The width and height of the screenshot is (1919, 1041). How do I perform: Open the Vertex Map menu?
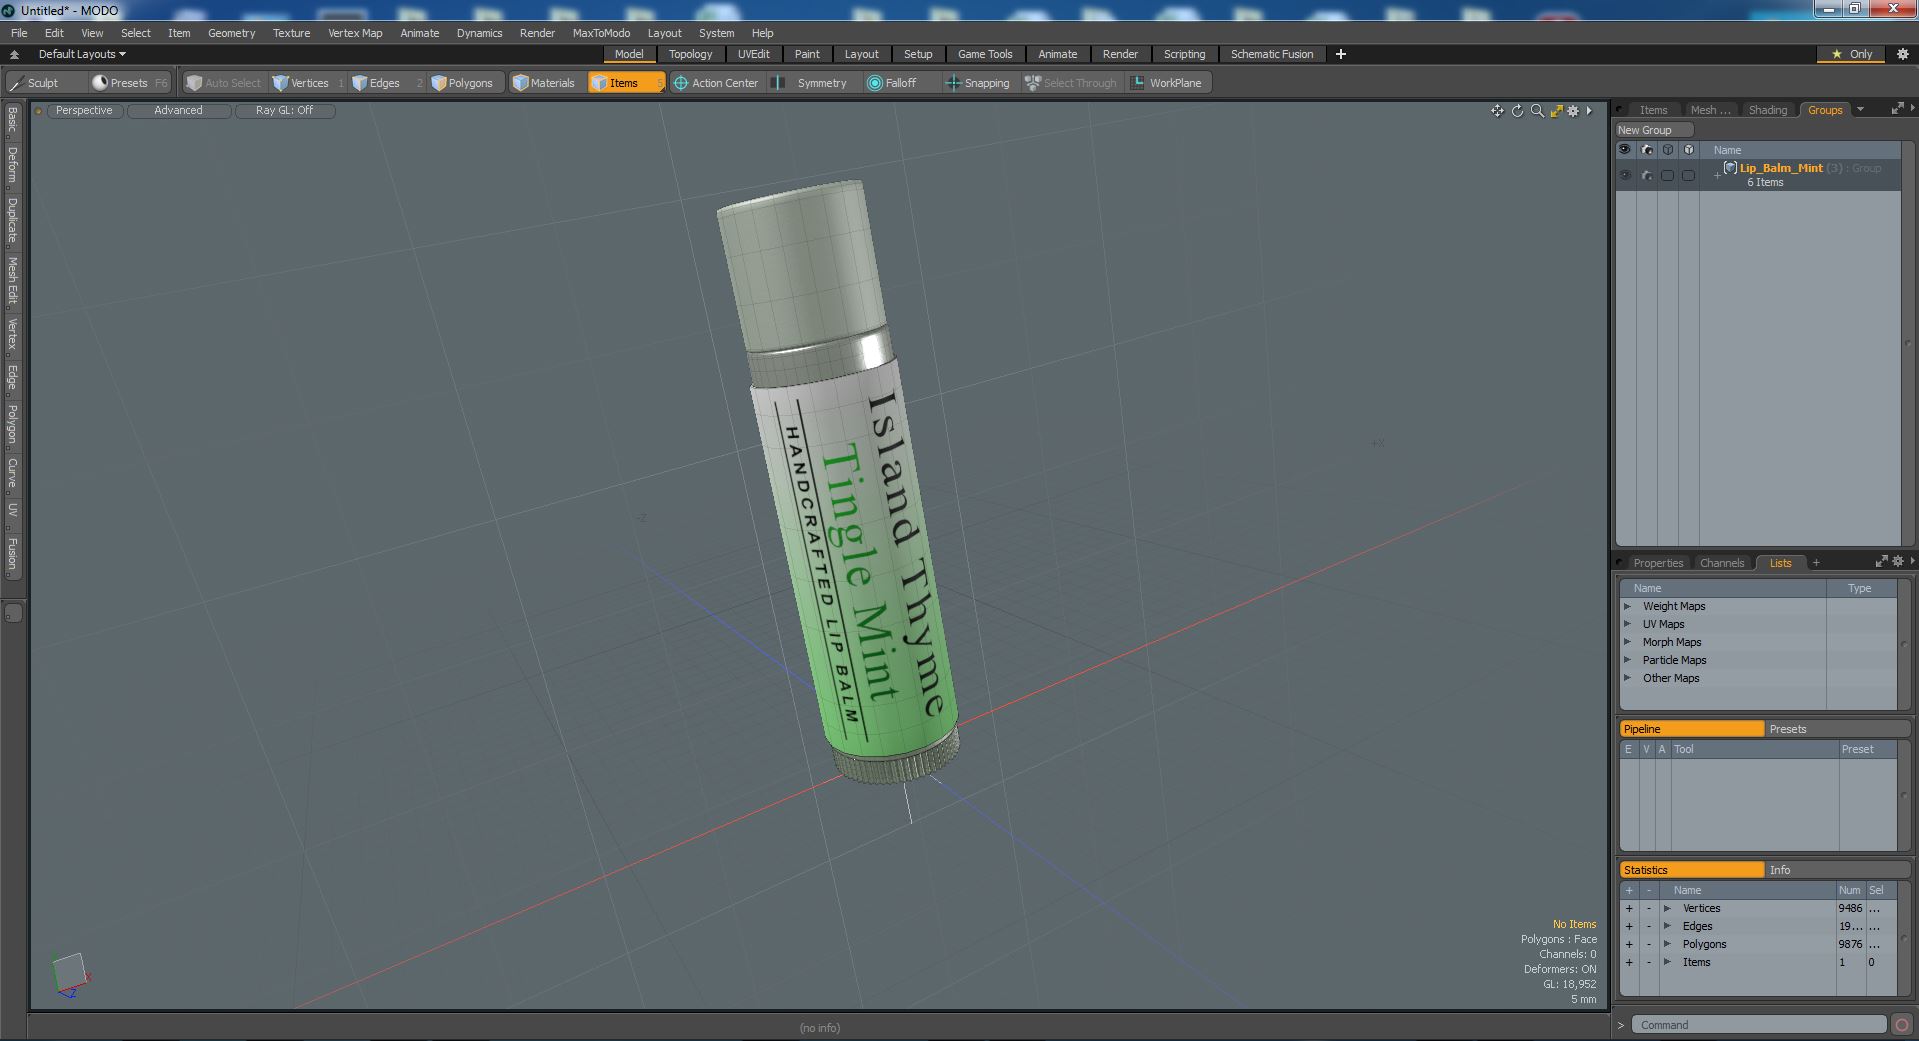pos(355,33)
